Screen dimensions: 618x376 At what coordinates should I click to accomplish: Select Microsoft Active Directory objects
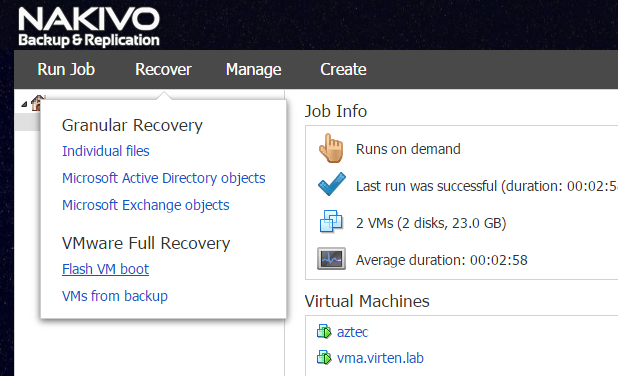click(x=164, y=178)
